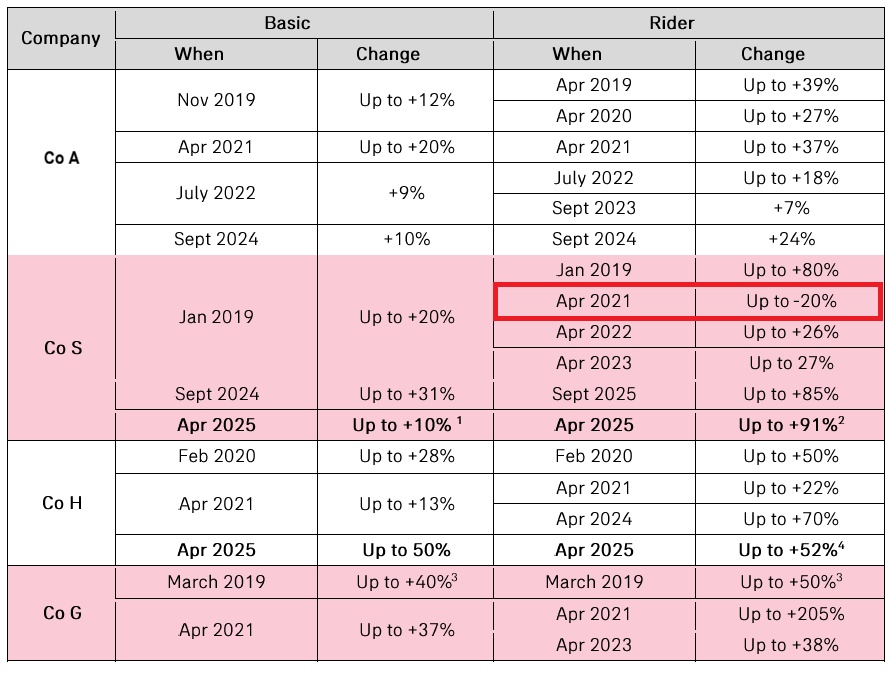The height and width of the screenshot is (680, 893).
Task: Click the Co A row label
Action: point(61,157)
